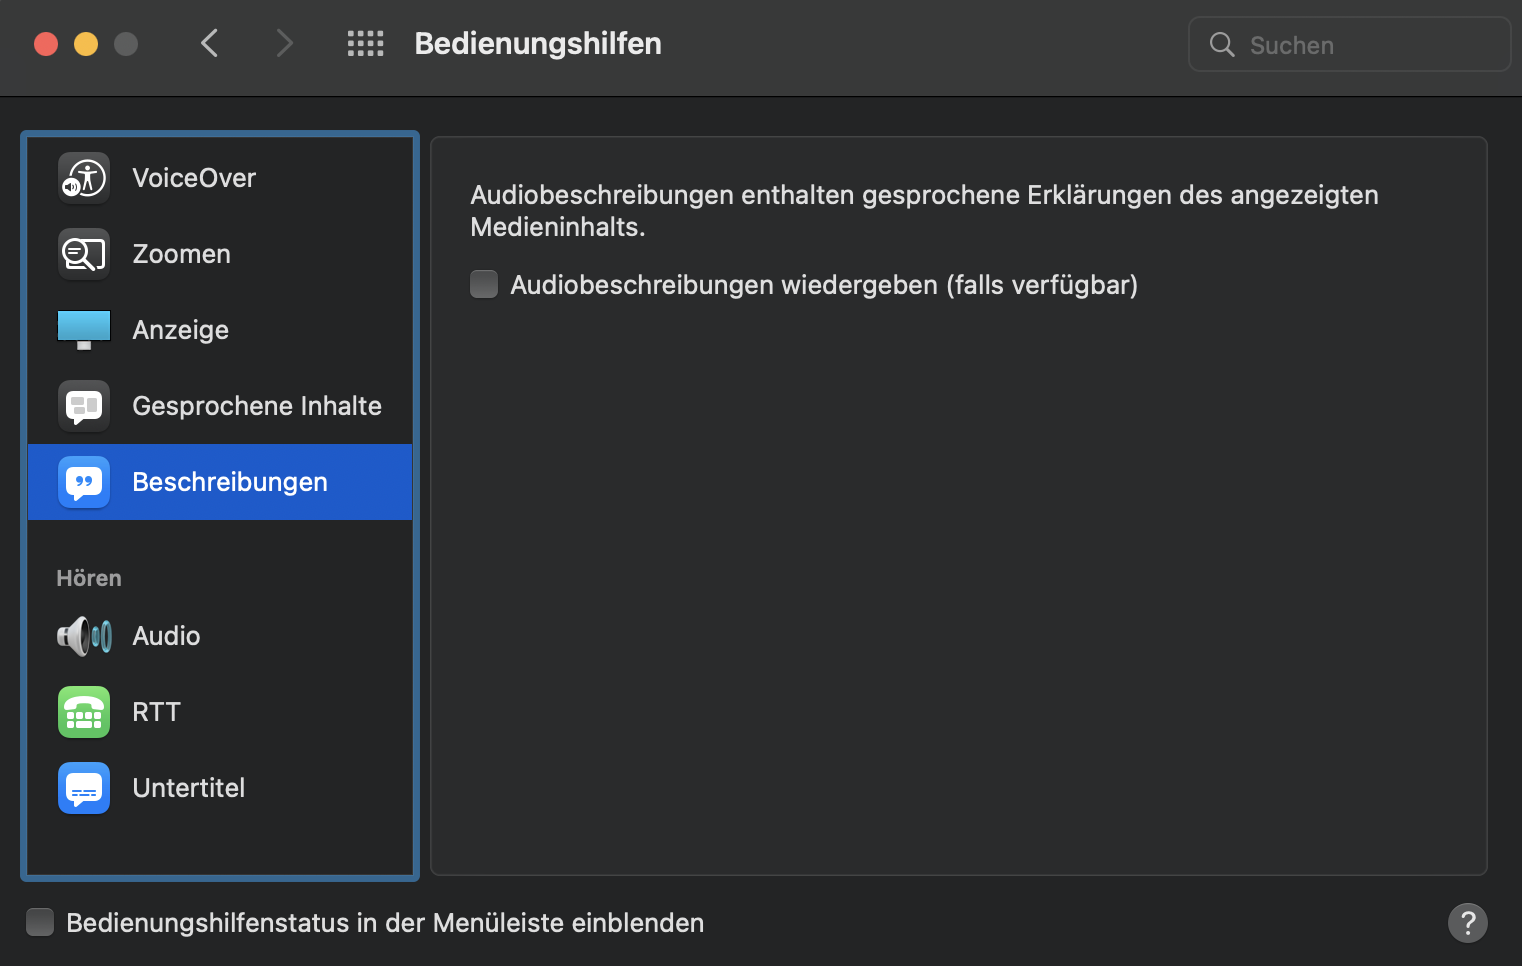Viewport: 1522px width, 966px height.
Task: Click the Gesprochene Inhalte speech bubble icon
Action: (84, 406)
